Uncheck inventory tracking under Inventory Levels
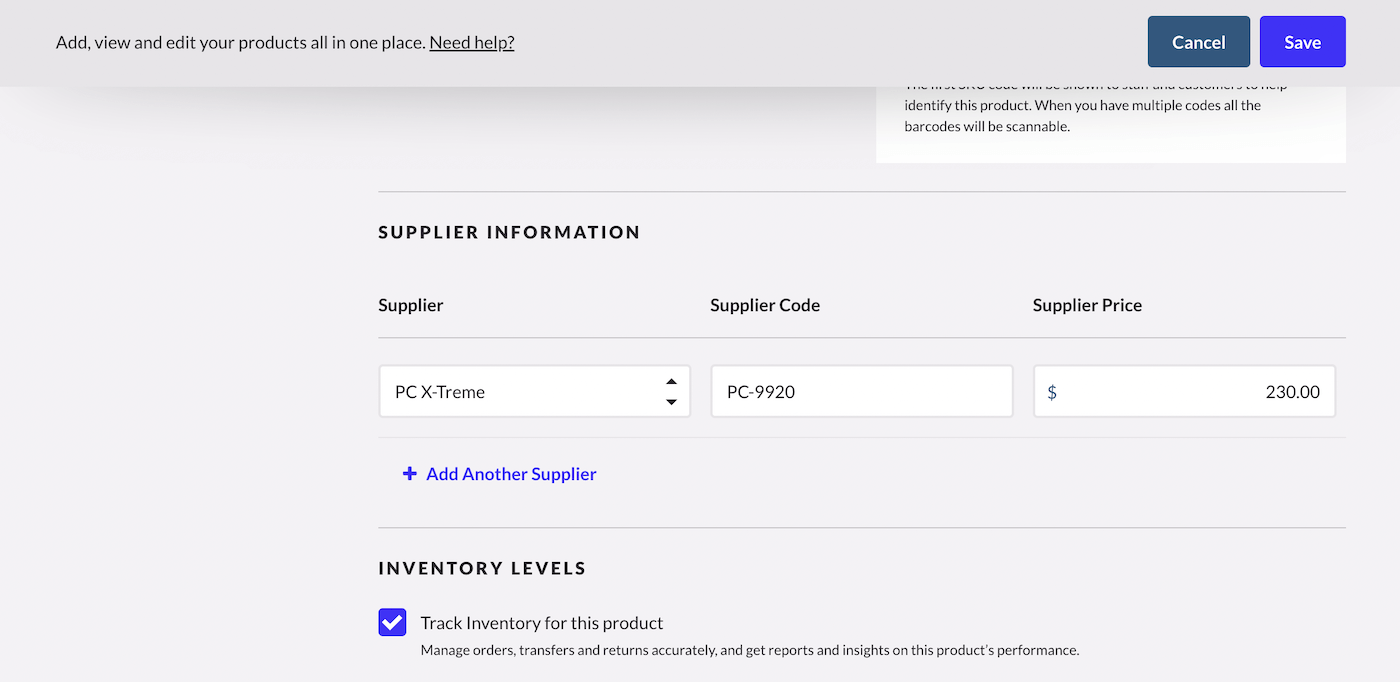1400x682 pixels. (392, 622)
